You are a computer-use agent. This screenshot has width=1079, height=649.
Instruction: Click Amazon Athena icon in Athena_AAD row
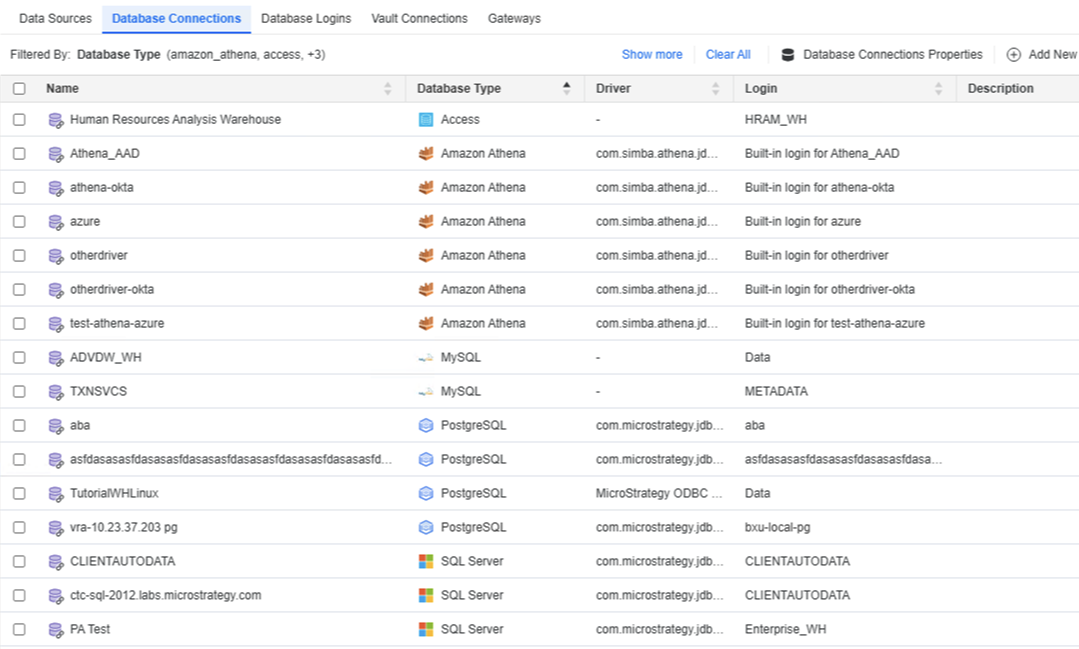[426, 154]
